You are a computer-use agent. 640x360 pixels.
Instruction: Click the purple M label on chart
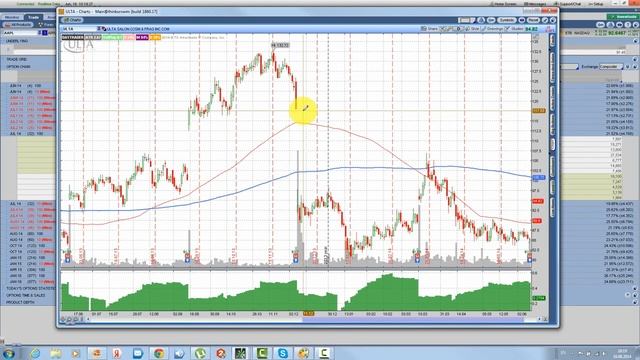tap(142, 37)
